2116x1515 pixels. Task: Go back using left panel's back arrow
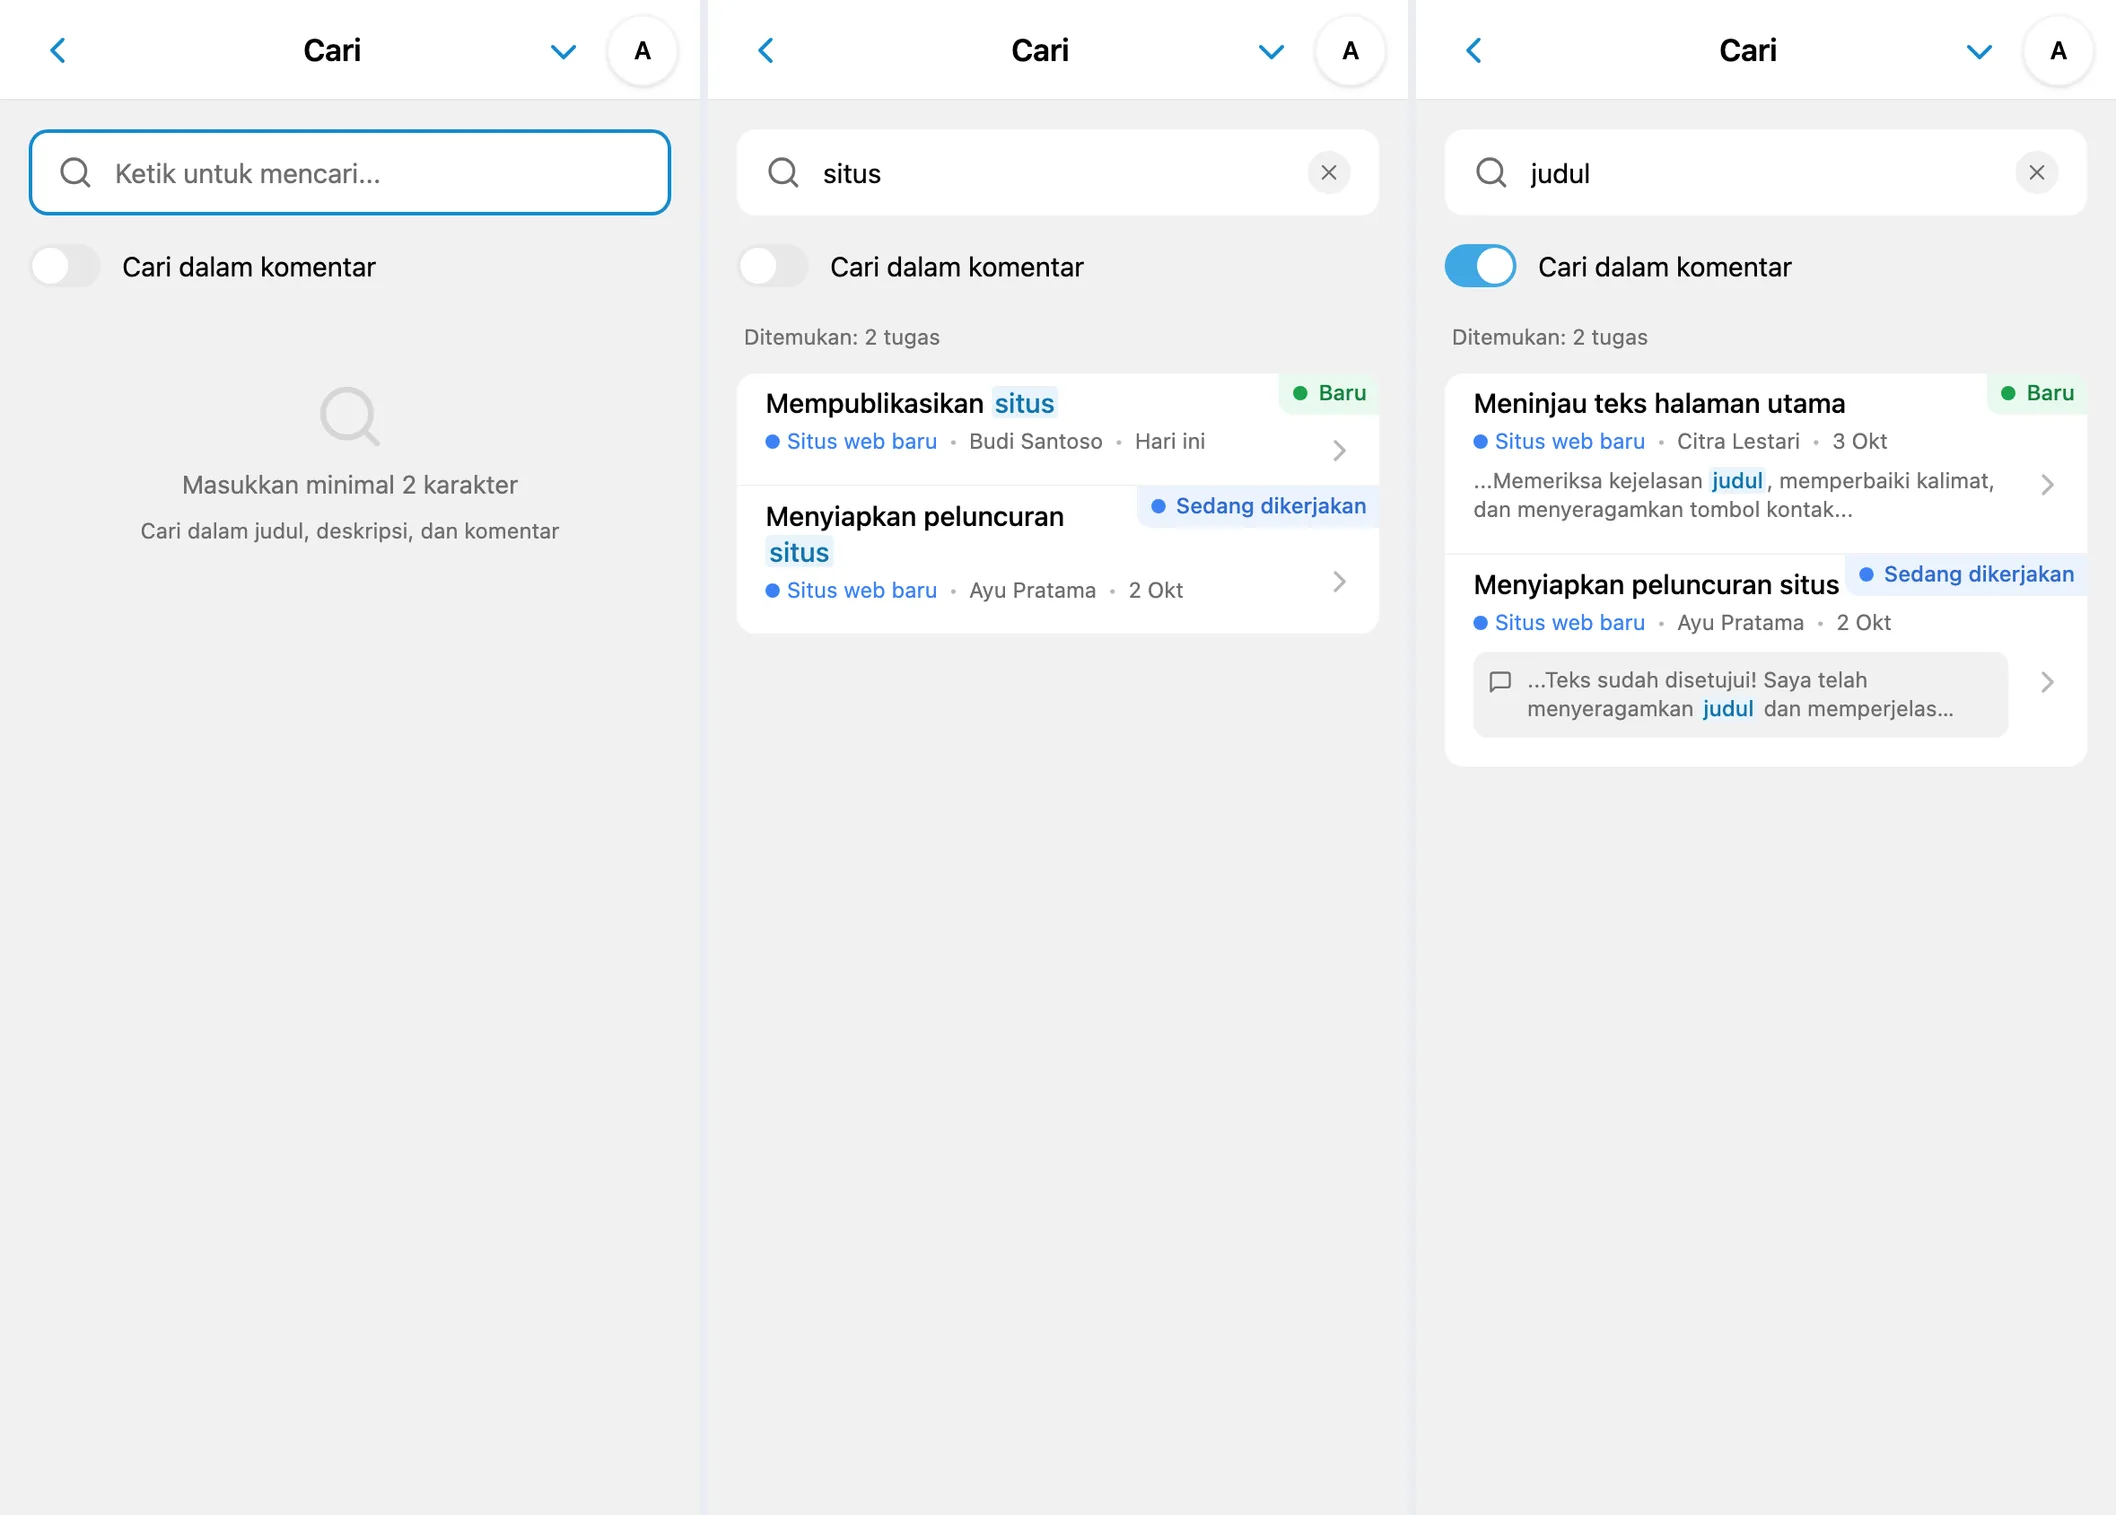(58, 50)
